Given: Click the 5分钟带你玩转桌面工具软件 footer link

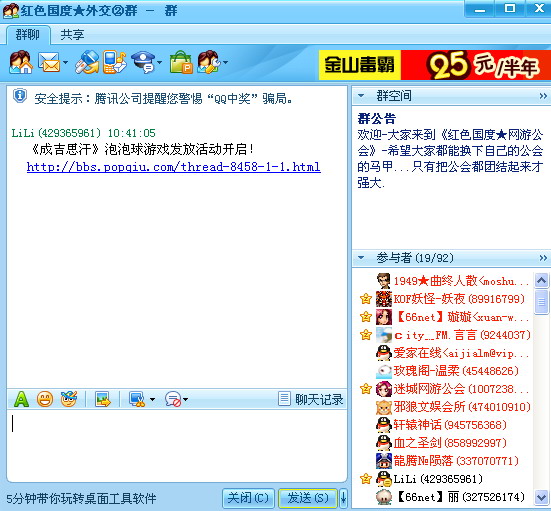Looking at the screenshot, I should (x=82, y=498).
